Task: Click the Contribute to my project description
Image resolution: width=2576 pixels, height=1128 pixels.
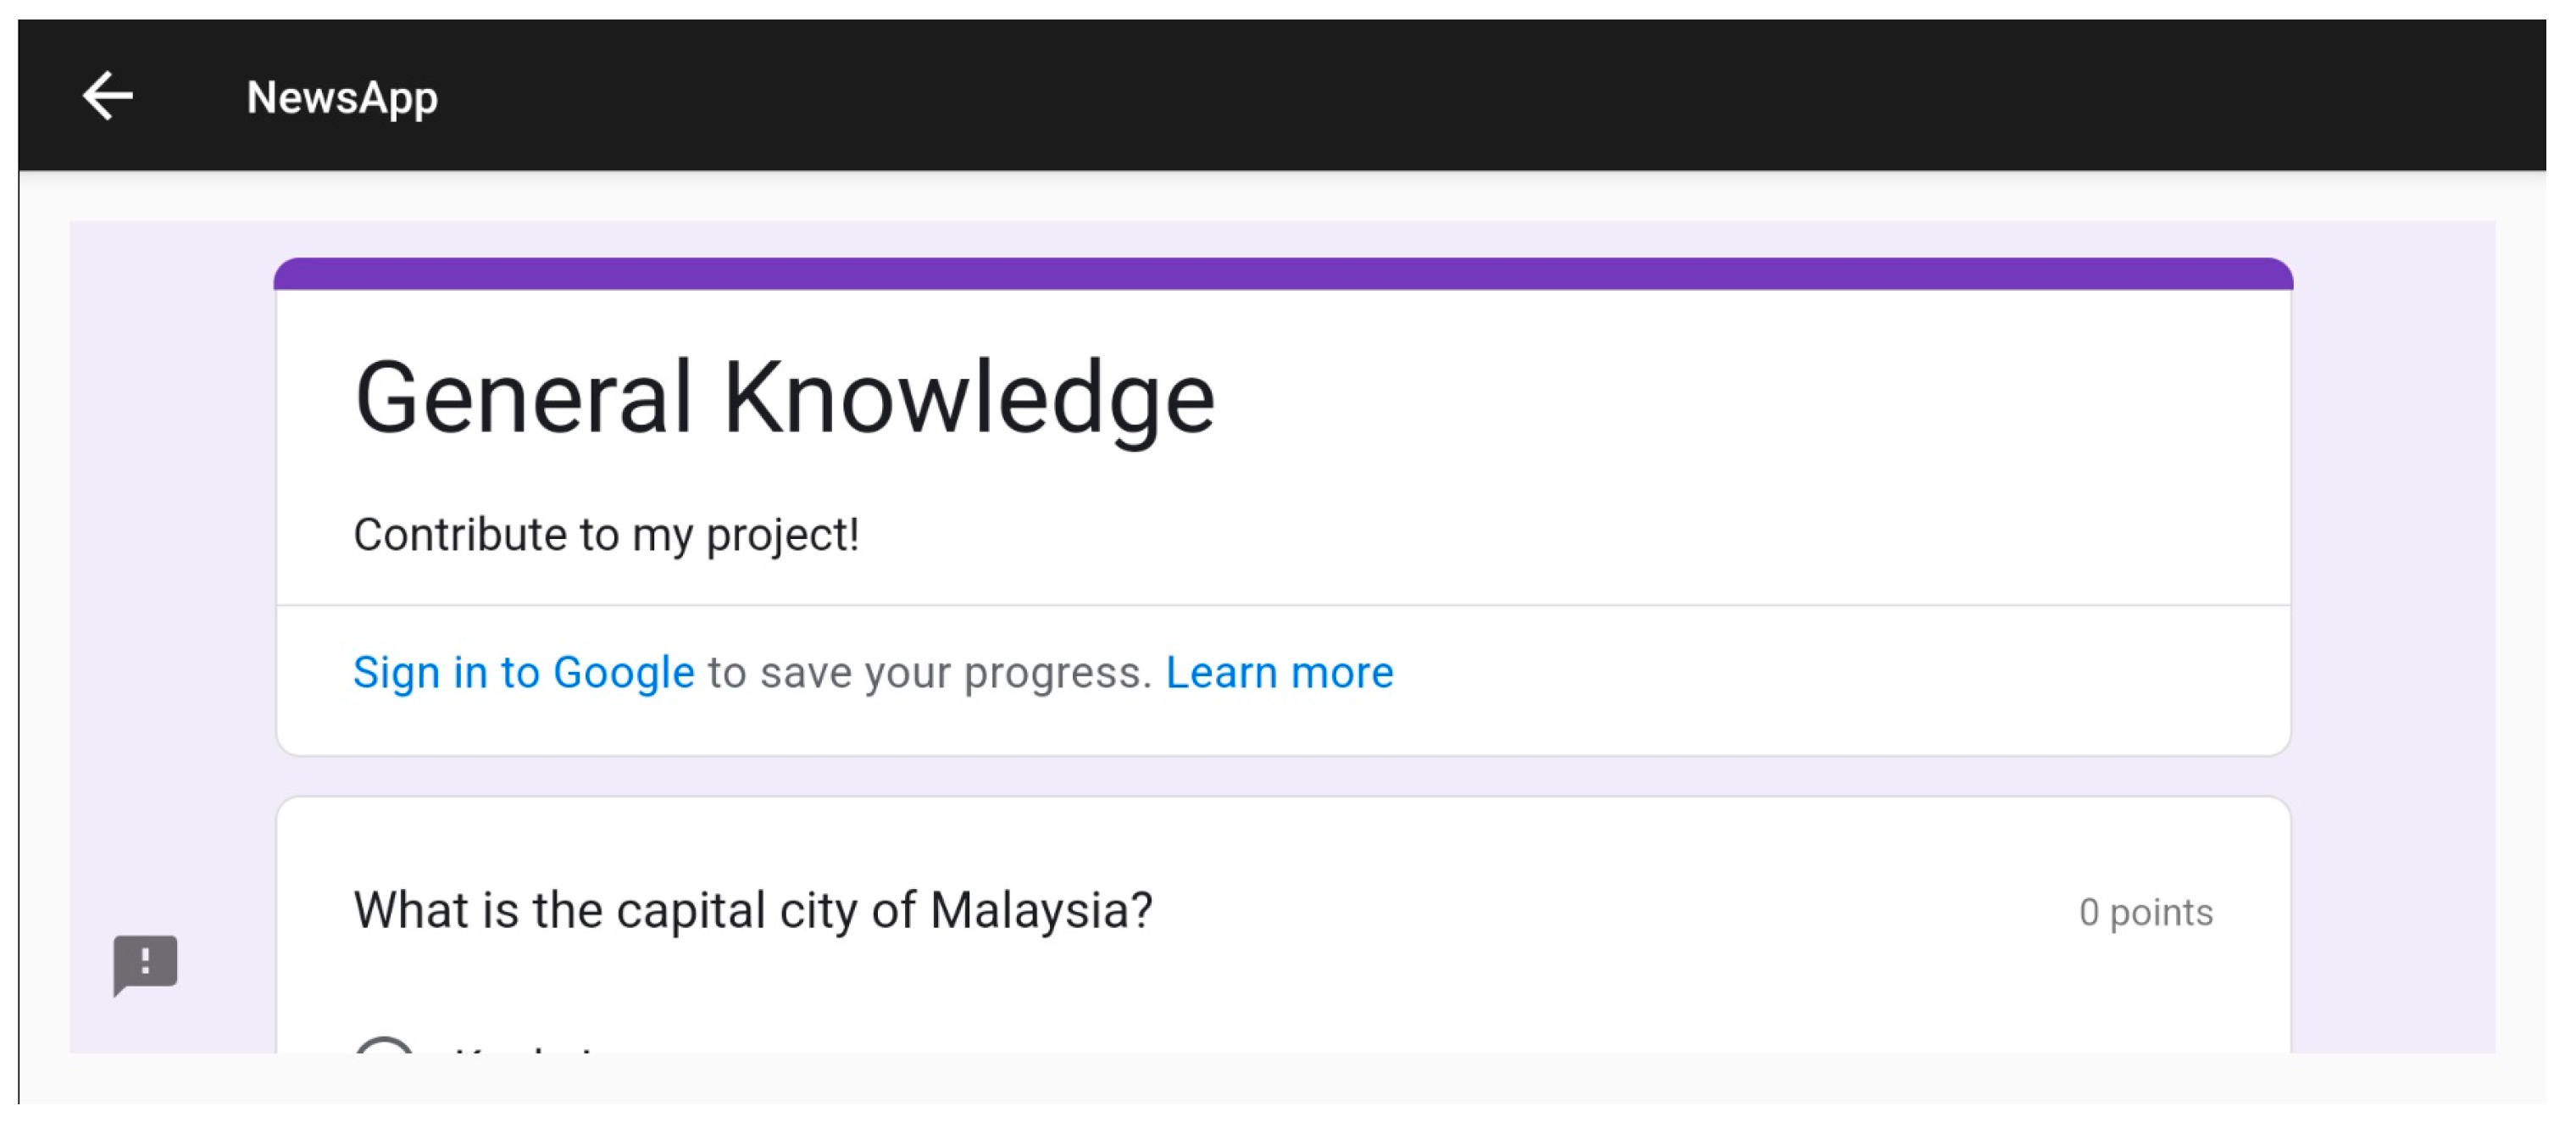Action: click(x=606, y=535)
